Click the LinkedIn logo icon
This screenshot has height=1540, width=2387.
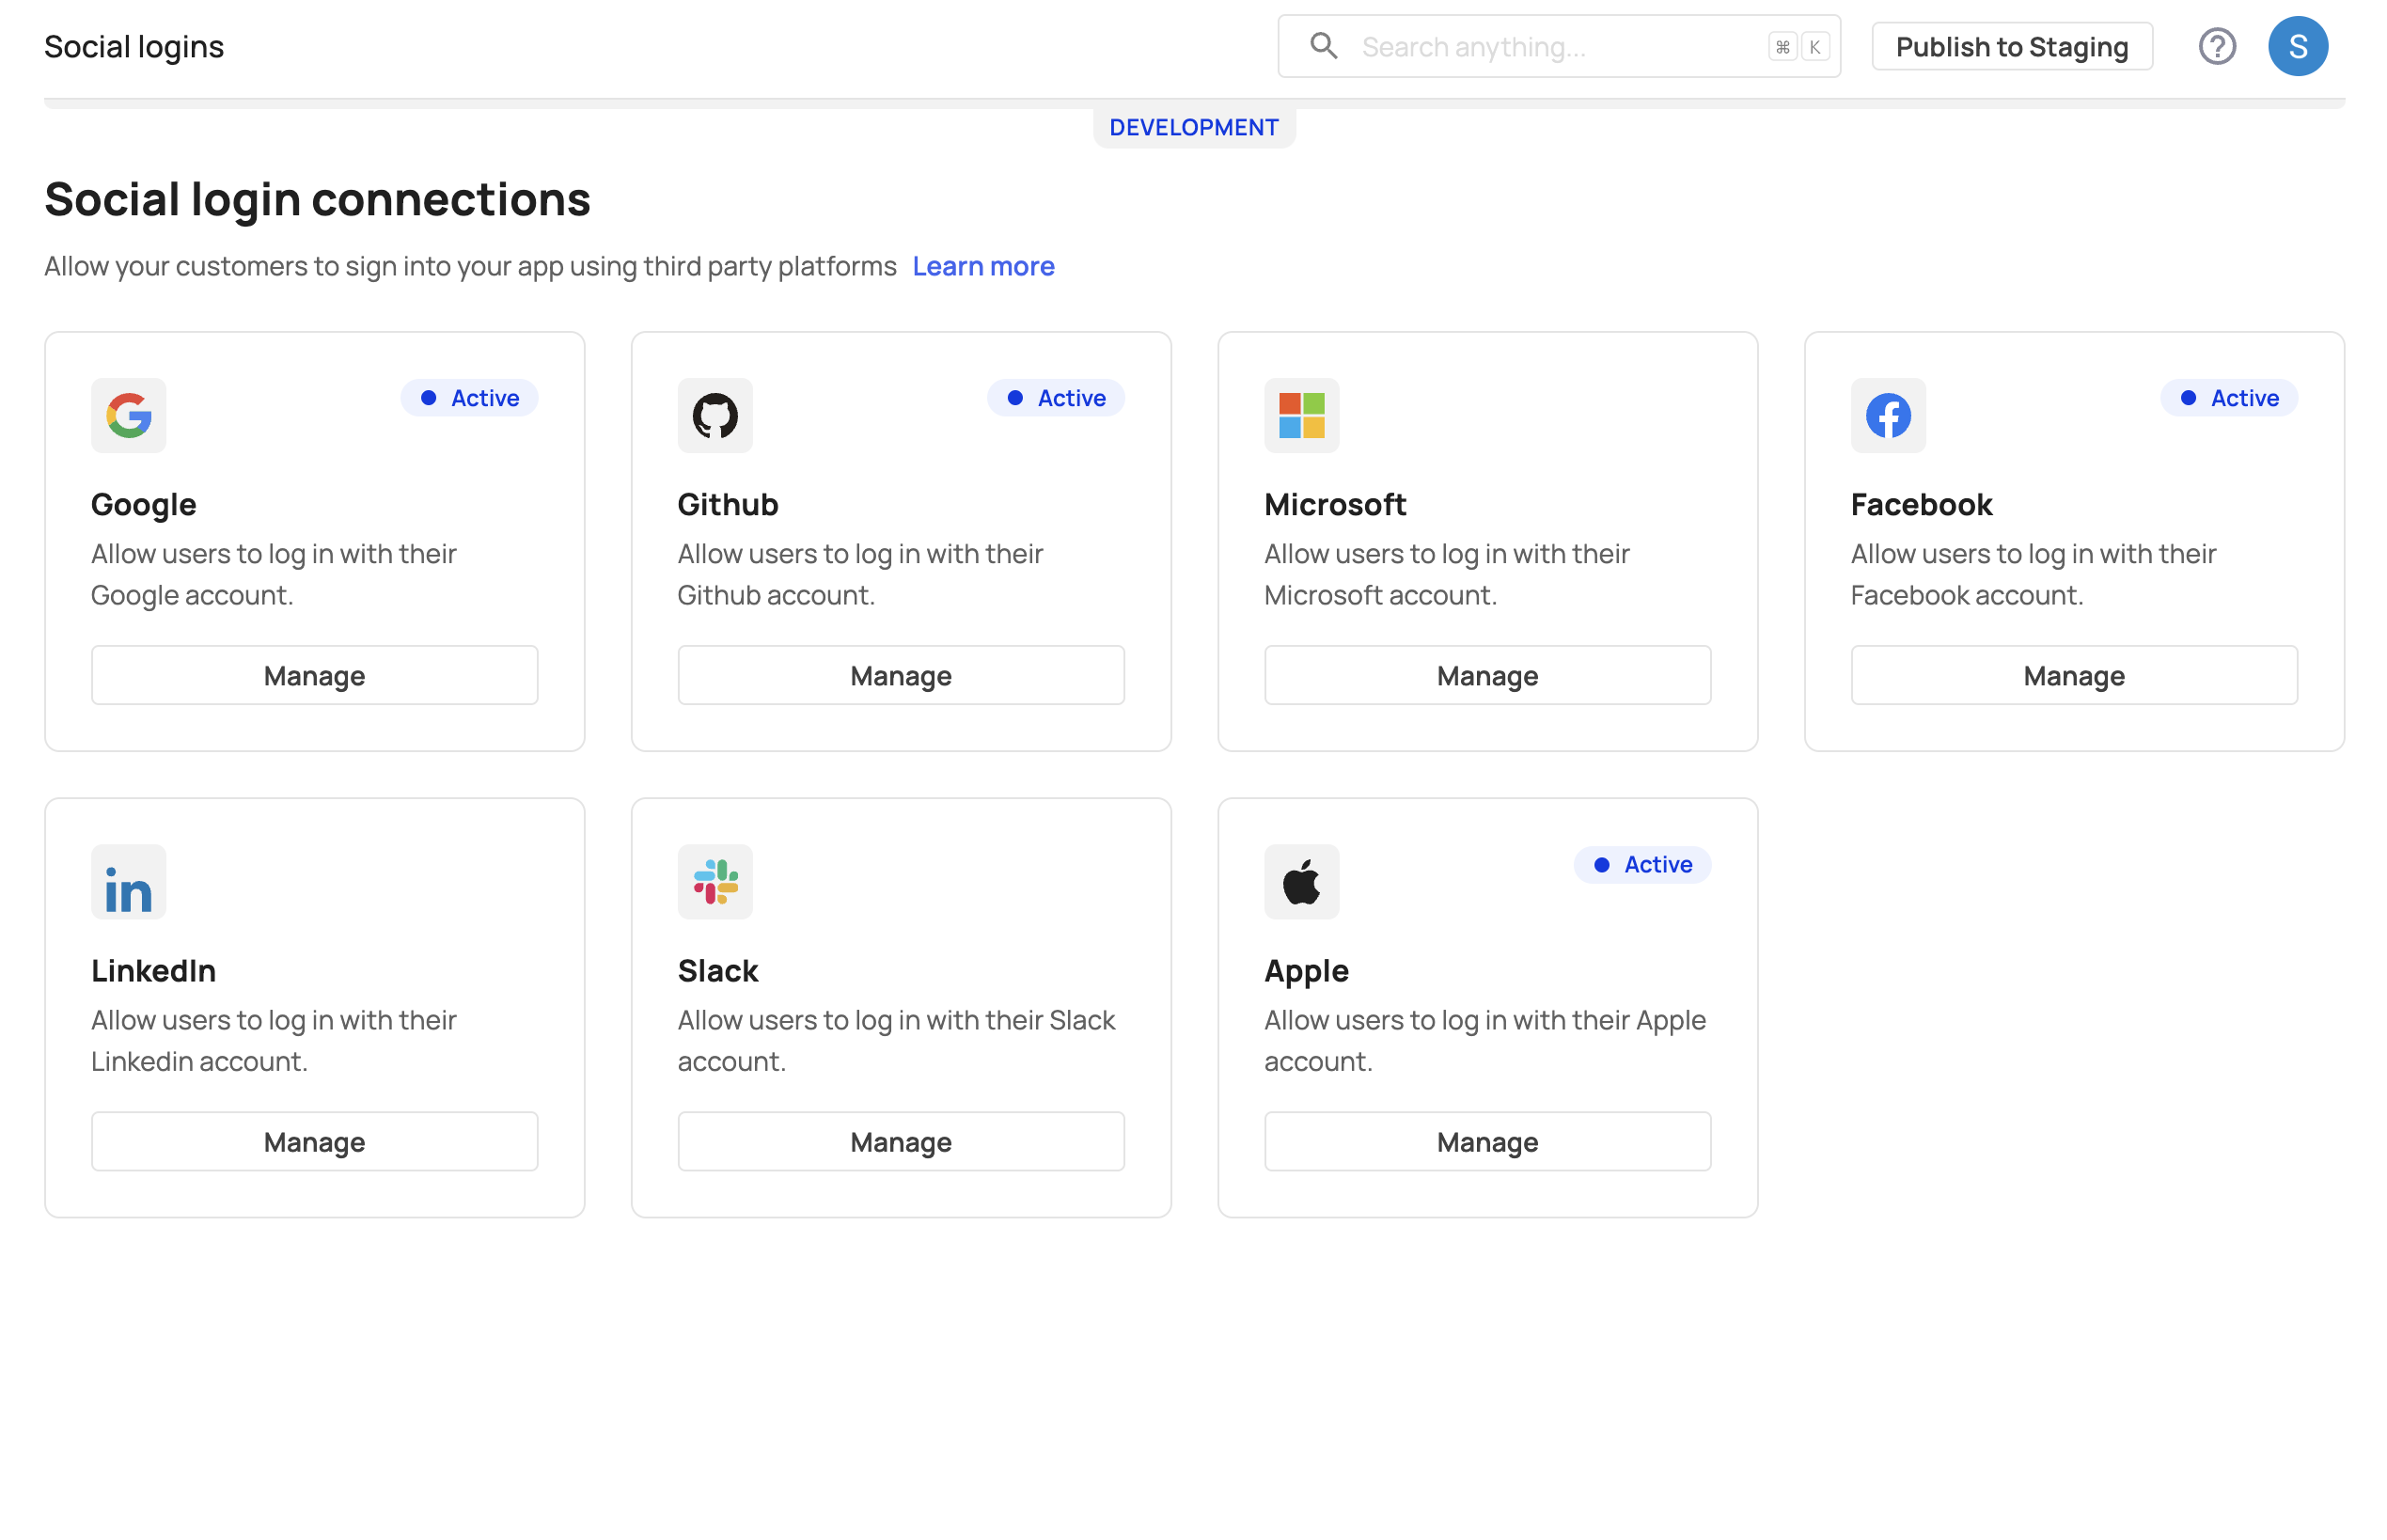point(128,881)
